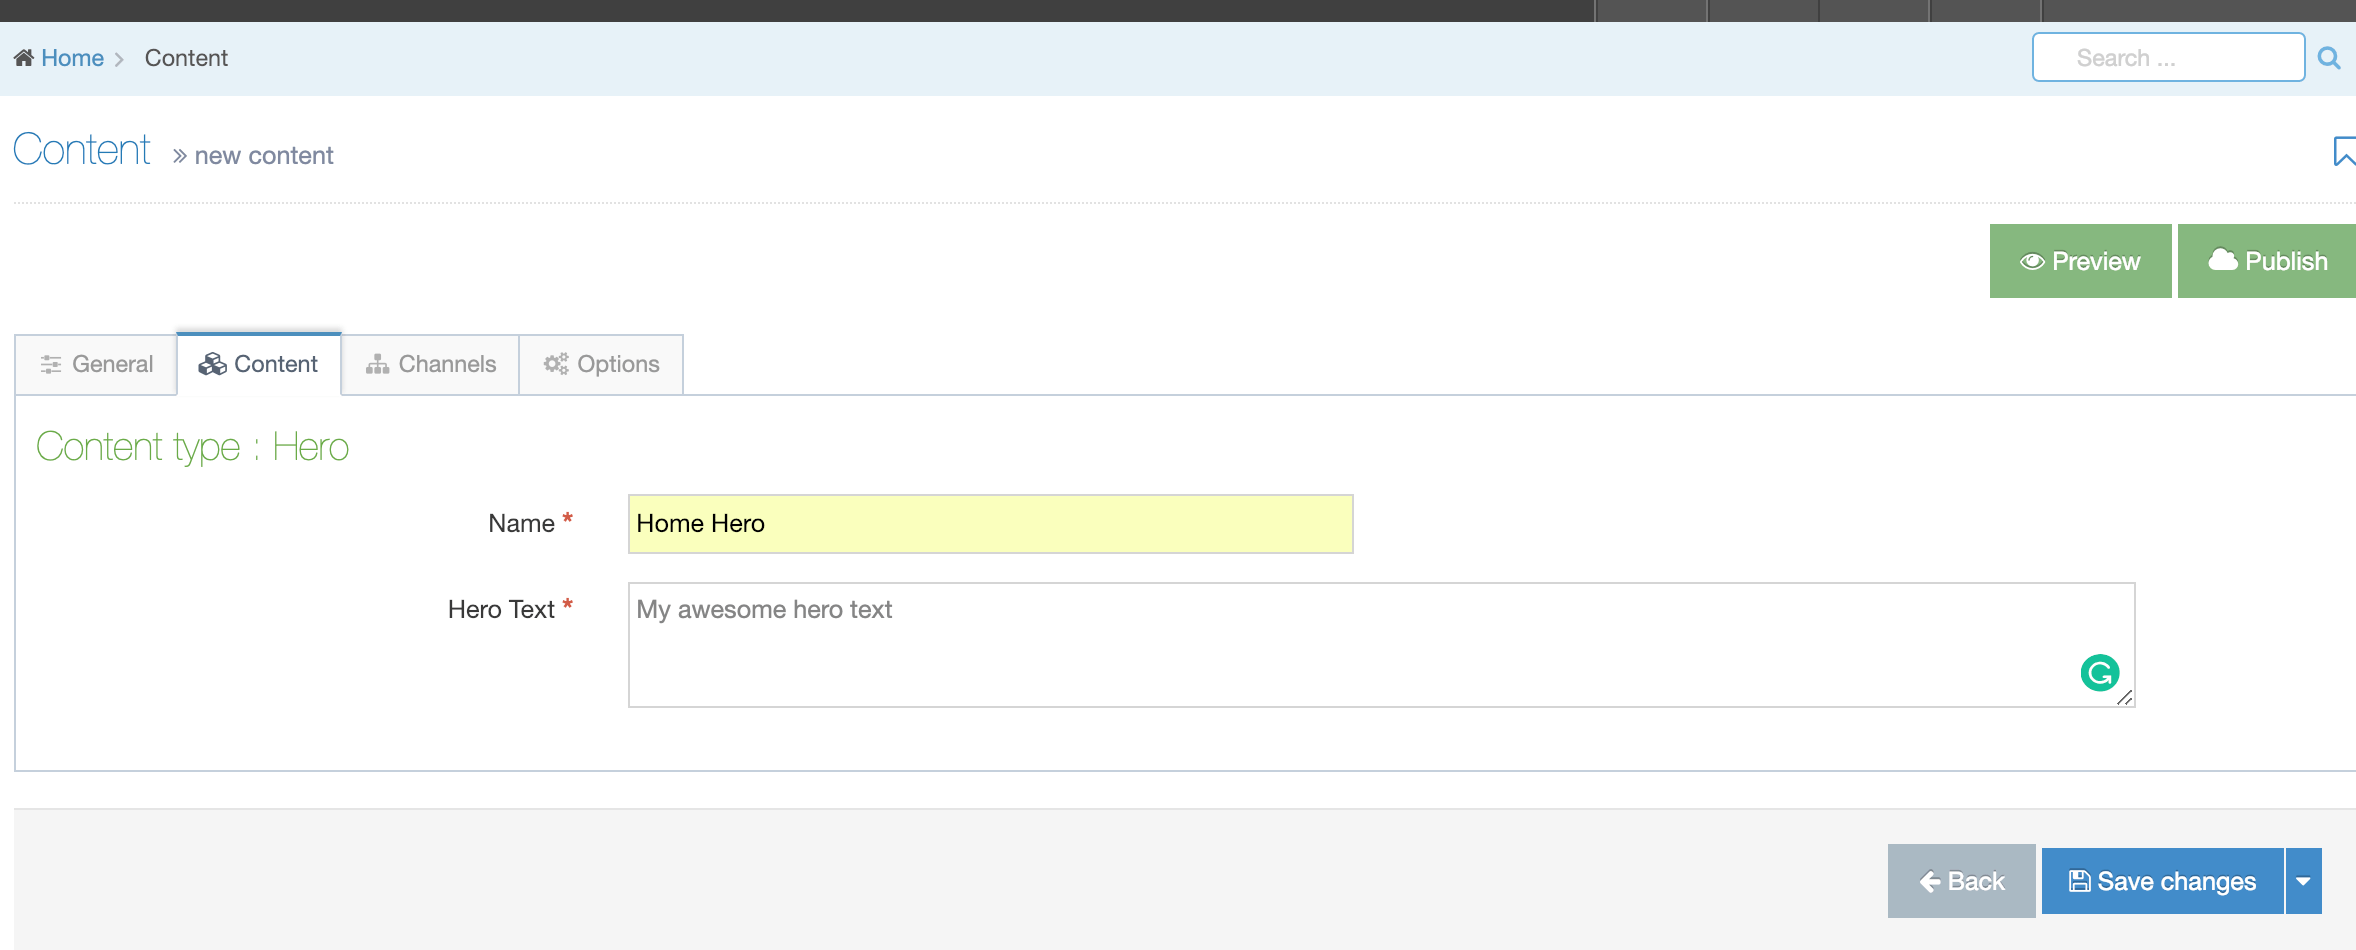This screenshot has height=950, width=2356.
Task: Click the textarea resize handle corner
Action: click(2125, 698)
